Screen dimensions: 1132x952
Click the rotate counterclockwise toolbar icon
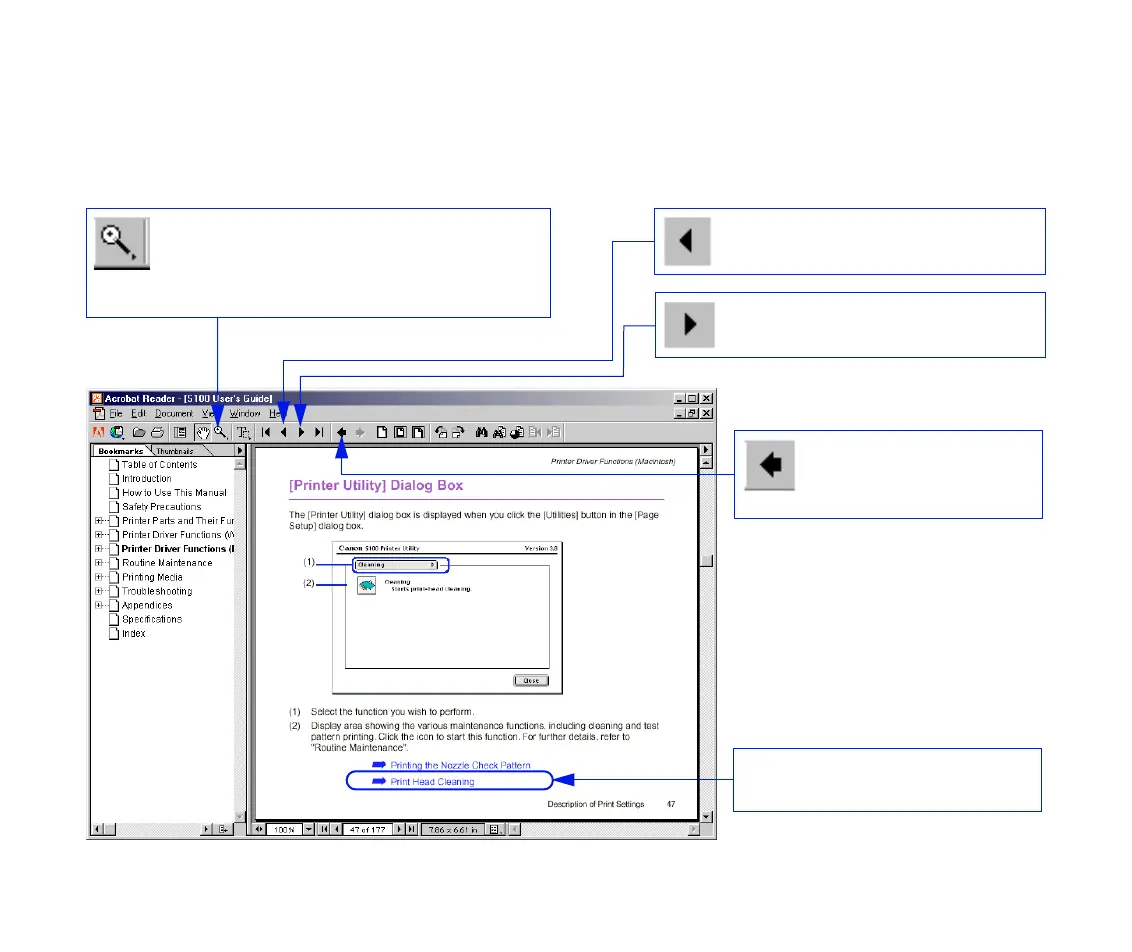440,432
